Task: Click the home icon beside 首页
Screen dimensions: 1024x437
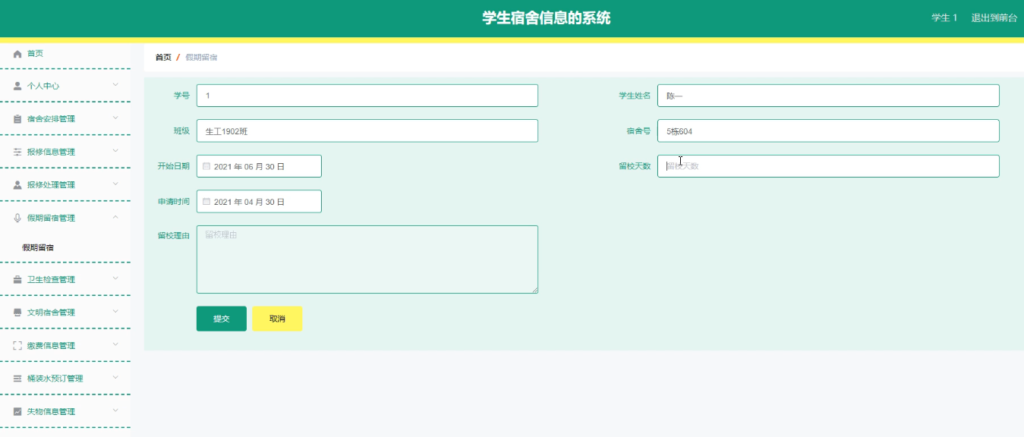Action: pyautogui.click(x=18, y=54)
